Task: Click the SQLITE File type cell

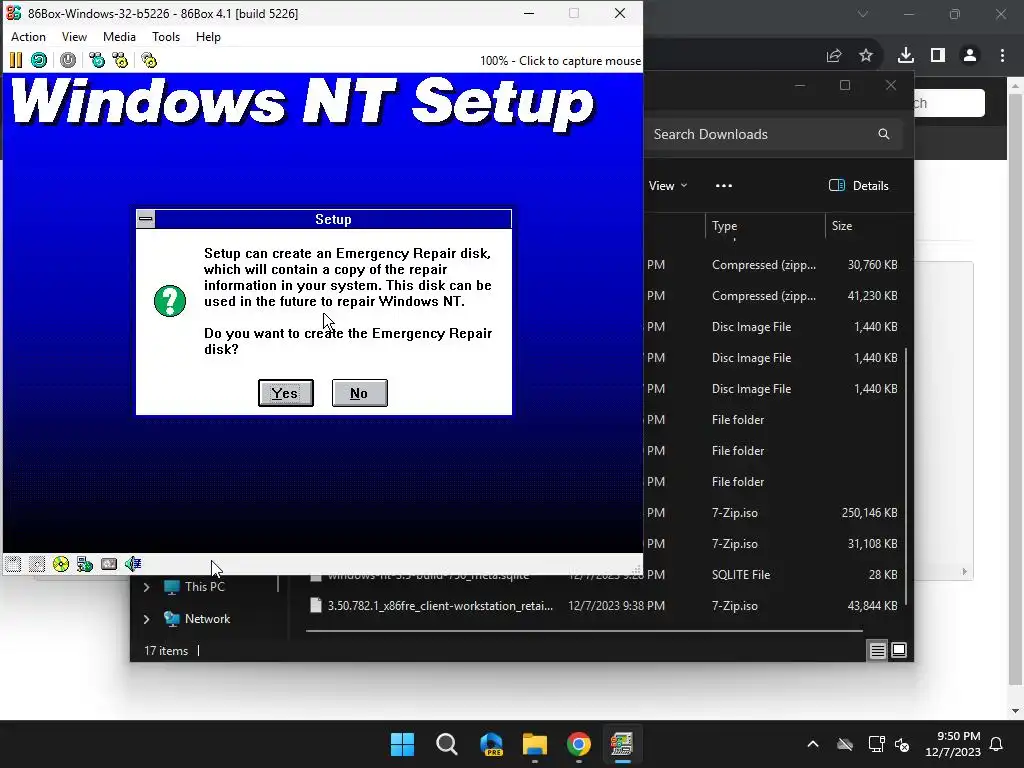Action: pos(741,575)
